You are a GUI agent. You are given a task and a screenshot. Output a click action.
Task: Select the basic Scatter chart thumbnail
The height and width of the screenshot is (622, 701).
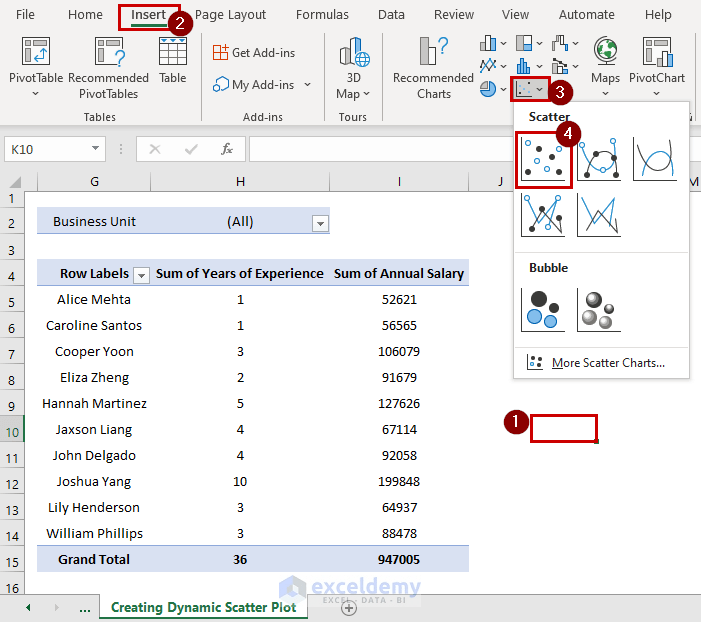543,159
